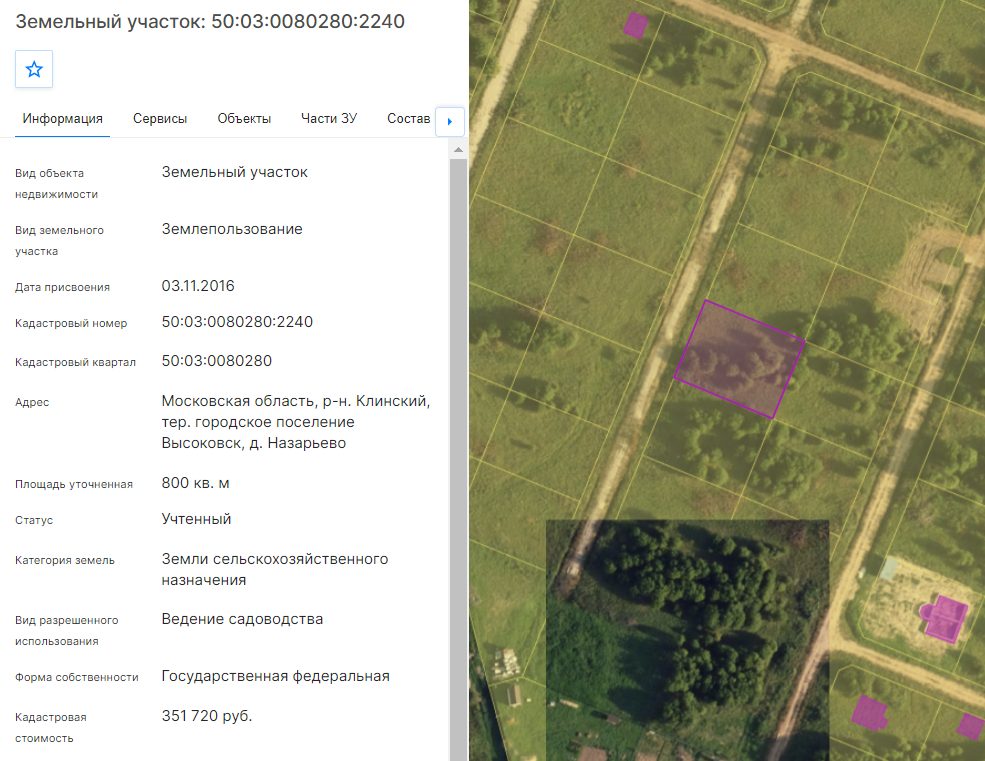Click the cadastral quarter value 50:03:0080280
Image resolution: width=985 pixels, height=761 pixels.
[x=217, y=361]
